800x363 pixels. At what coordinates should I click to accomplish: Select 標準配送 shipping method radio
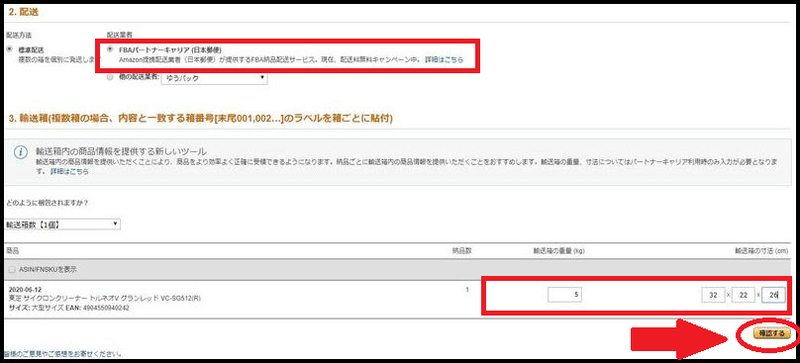coord(8,50)
